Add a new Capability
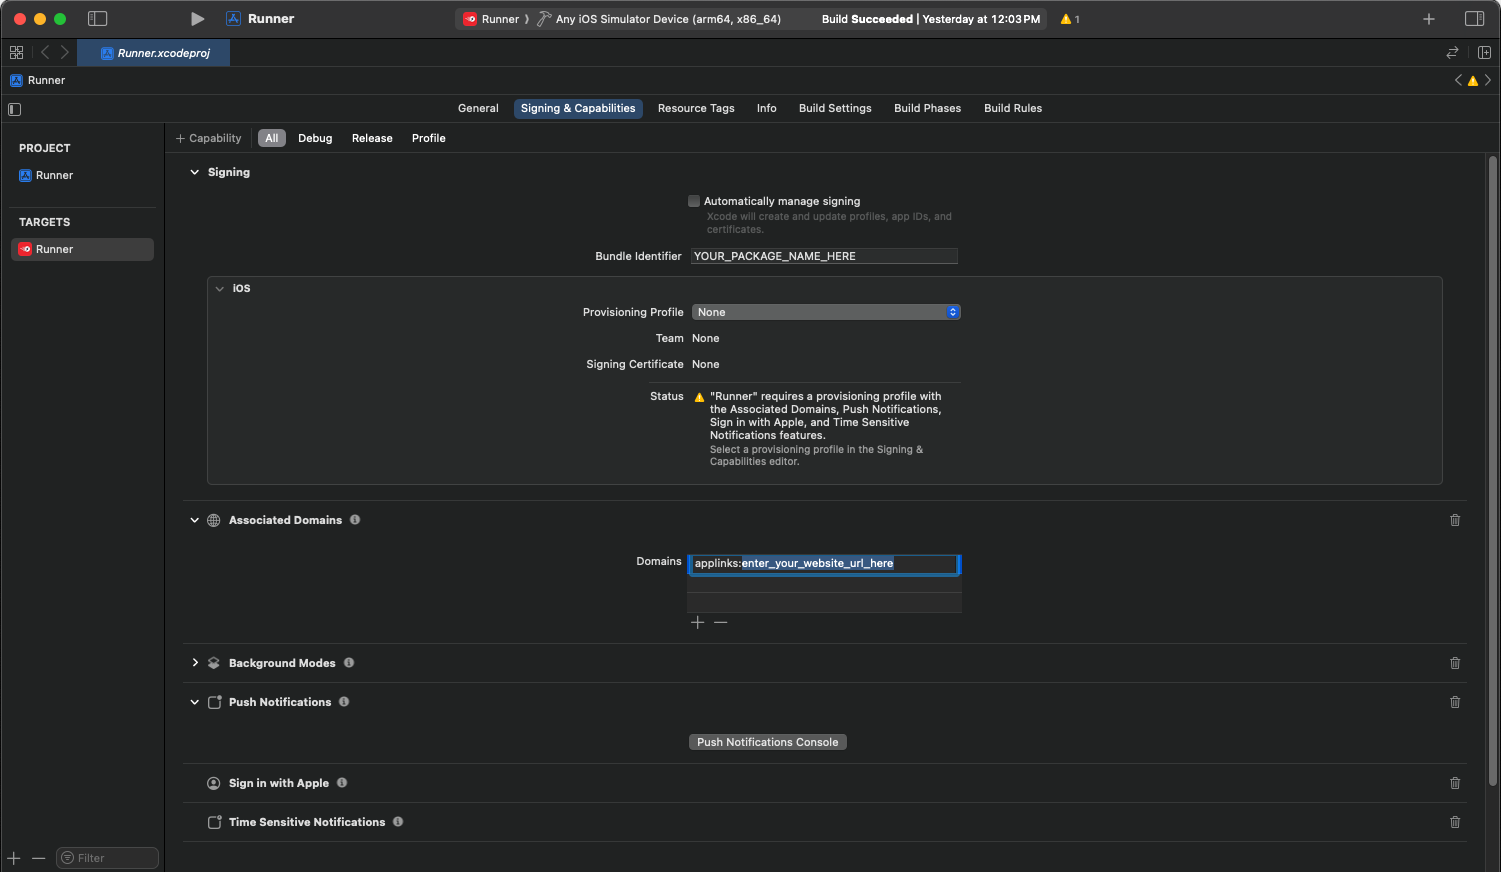The image size is (1501, 872). point(208,138)
